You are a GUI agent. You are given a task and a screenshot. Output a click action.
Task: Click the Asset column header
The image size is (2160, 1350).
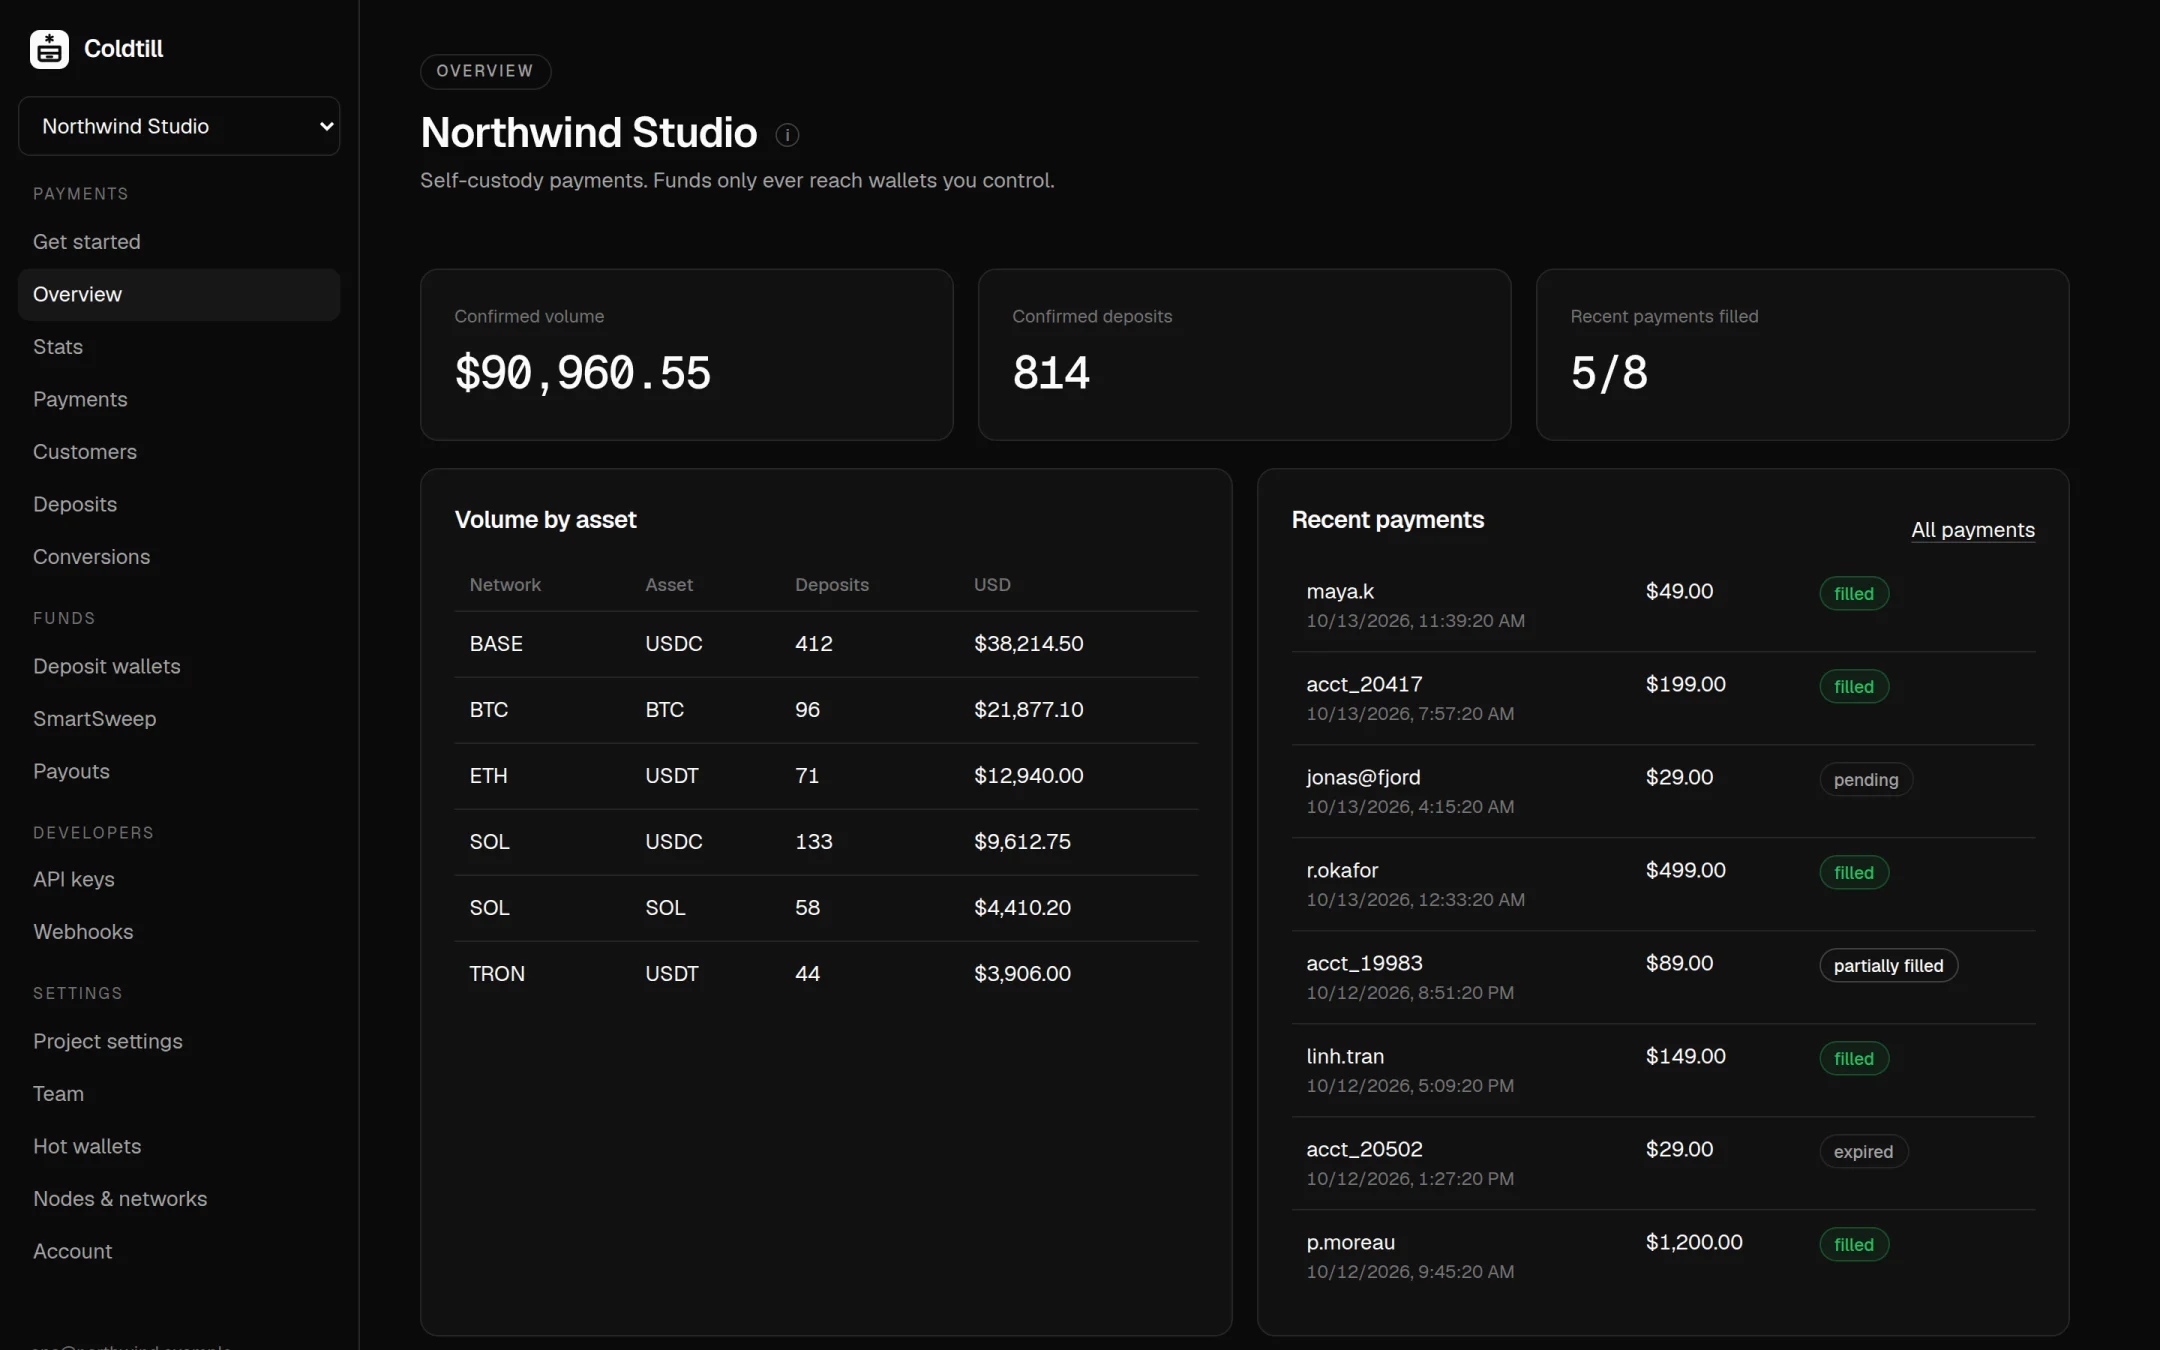click(x=668, y=585)
